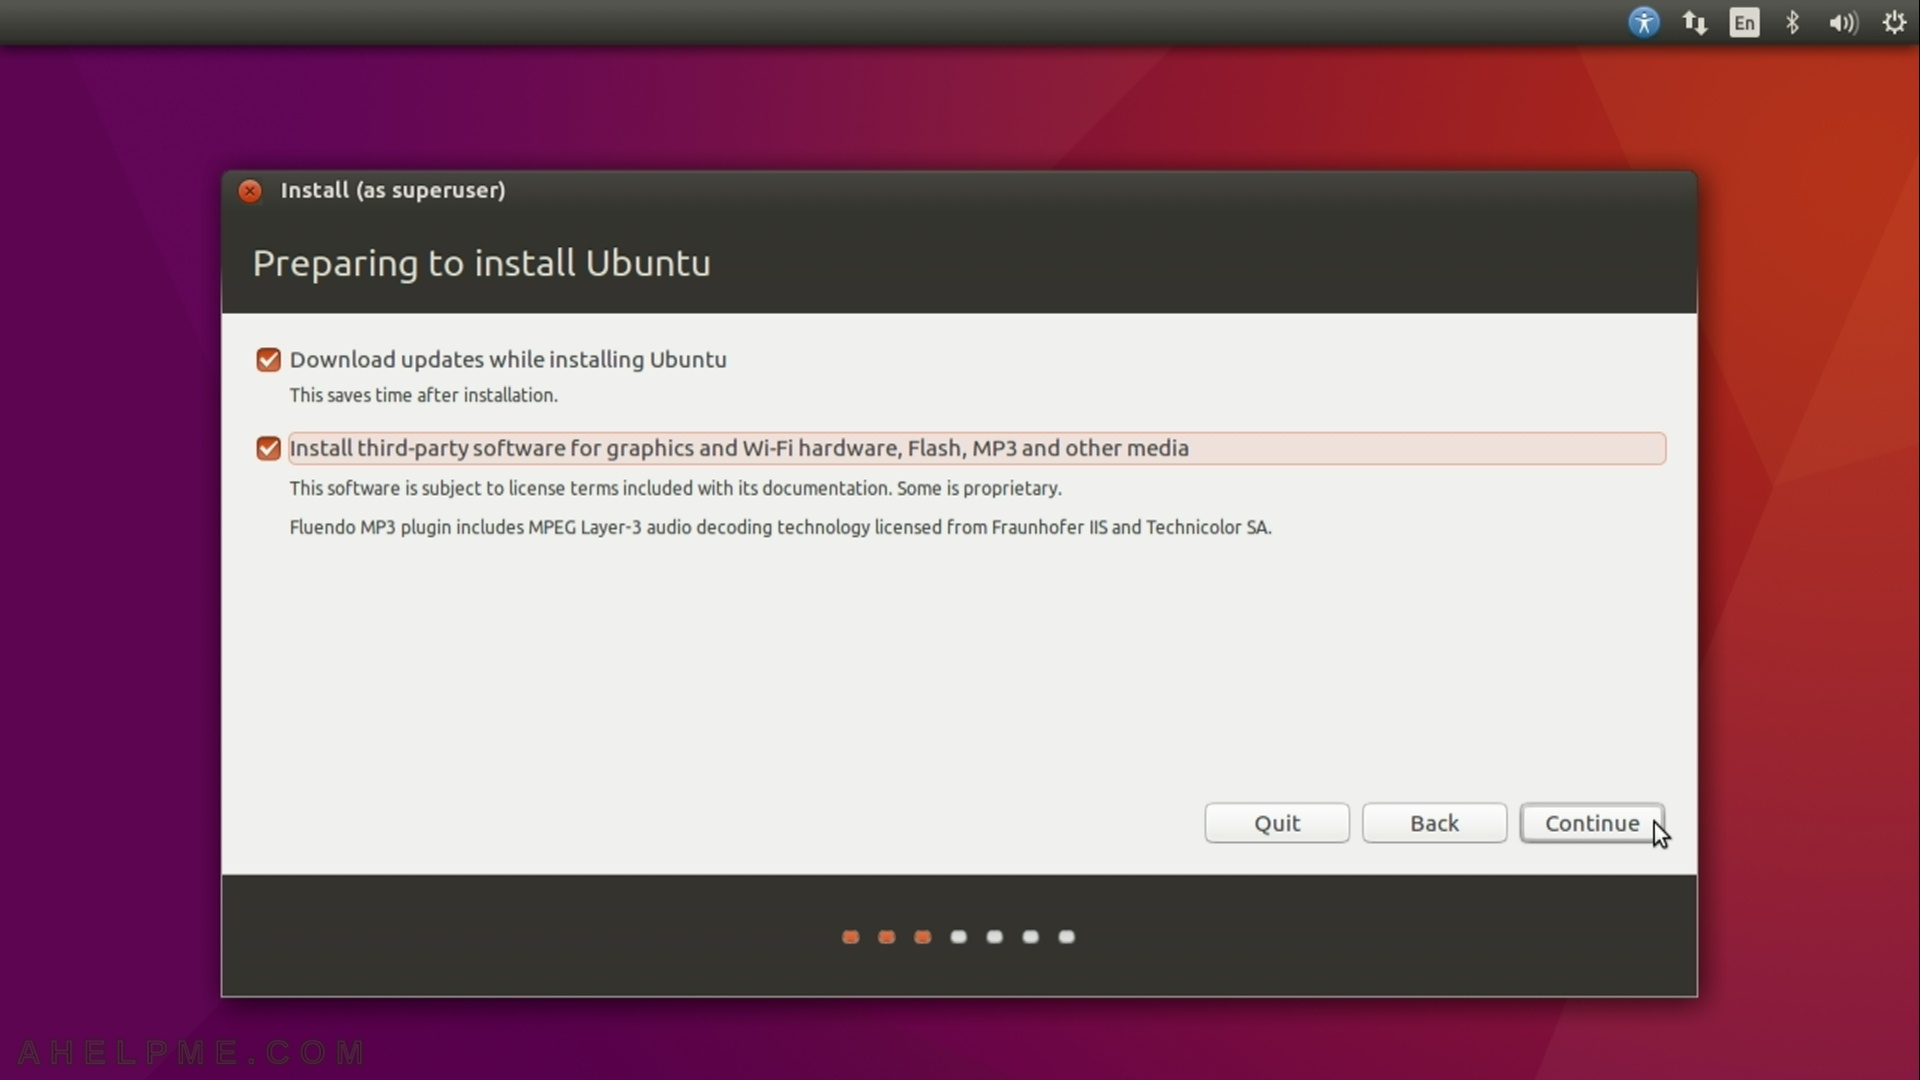Click the license terms proprietary notice text
Image resolution: width=1920 pixels, height=1080 pixels.
click(x=676, y=488)
